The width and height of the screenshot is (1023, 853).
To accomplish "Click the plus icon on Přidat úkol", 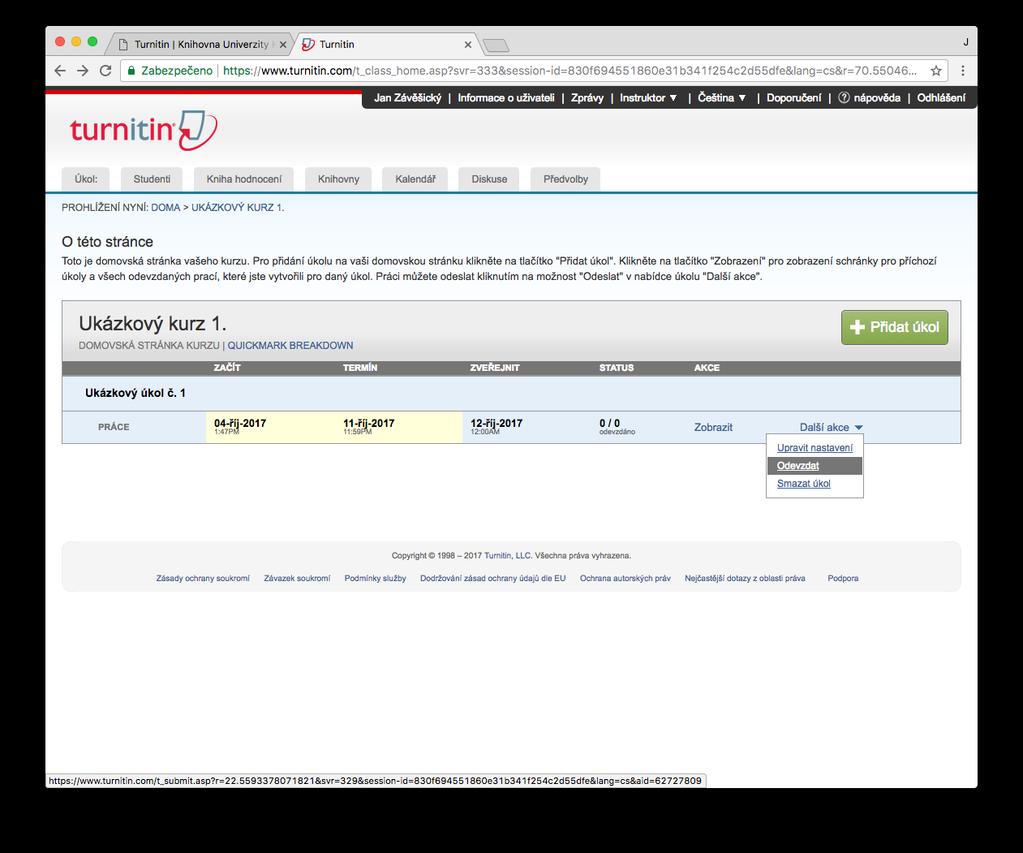I will [857, 327].
